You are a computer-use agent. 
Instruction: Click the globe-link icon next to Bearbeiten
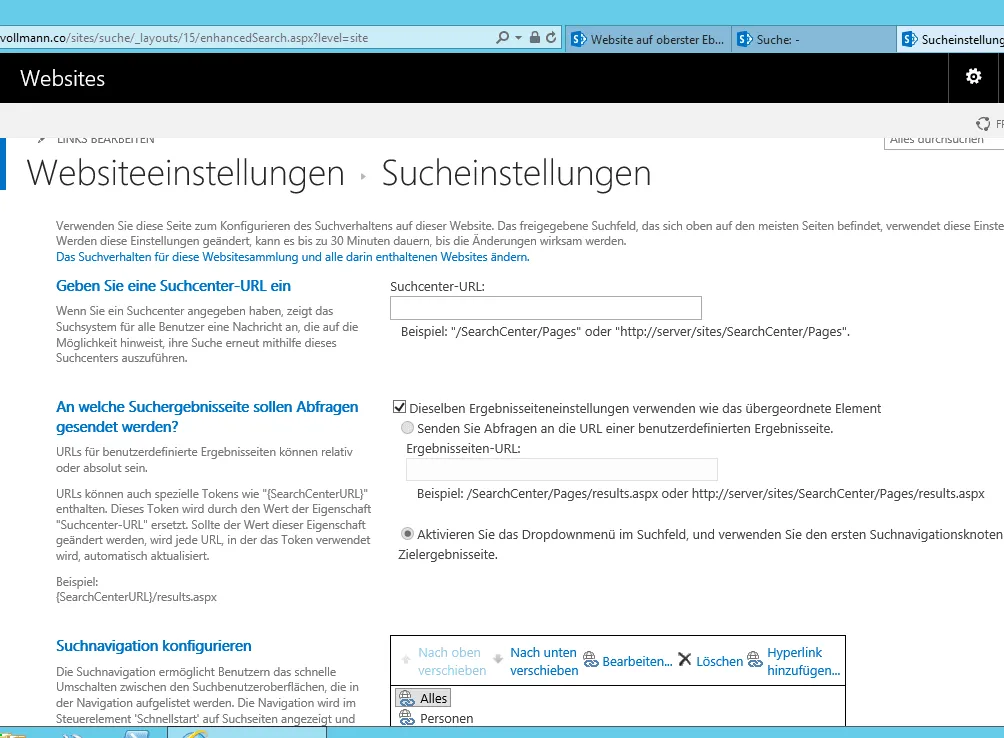pyautogui.click(x=590, y=659)
